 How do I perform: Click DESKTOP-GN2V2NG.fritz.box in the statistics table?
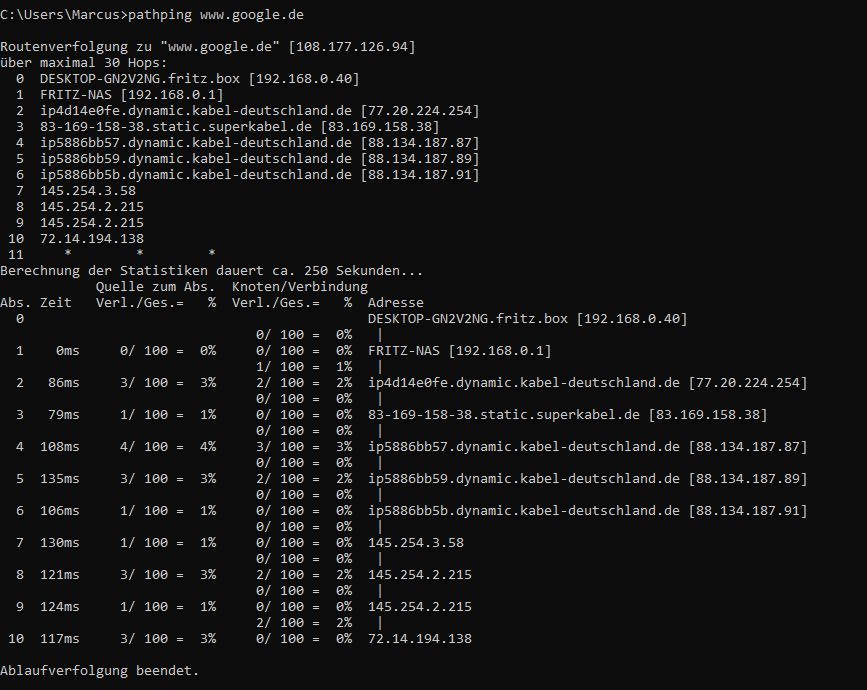coord(470,319)
